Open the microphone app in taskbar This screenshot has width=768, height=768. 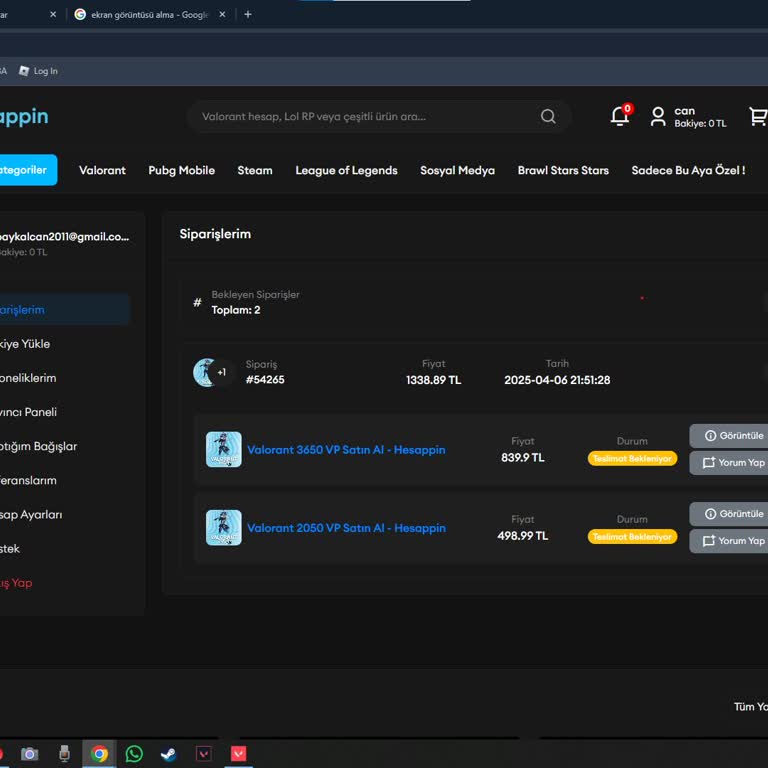64,753
